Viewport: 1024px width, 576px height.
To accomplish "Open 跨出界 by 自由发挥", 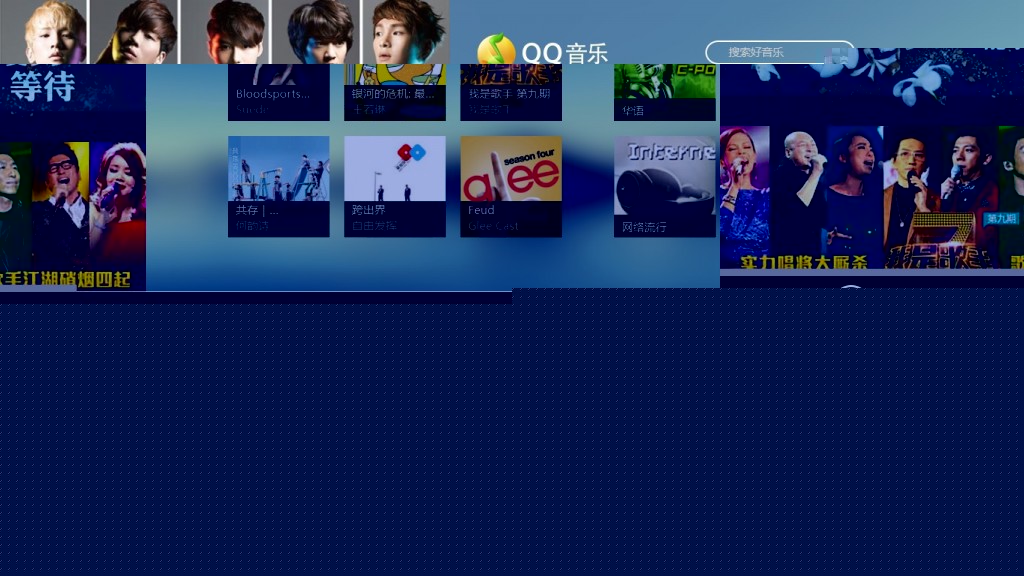I will pyautogui.click(x=394, y=185).
